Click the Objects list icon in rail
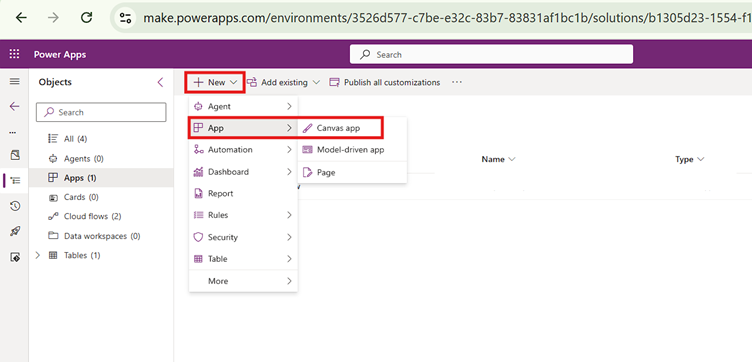Screen dimensions: 752x362 (15, 180)
